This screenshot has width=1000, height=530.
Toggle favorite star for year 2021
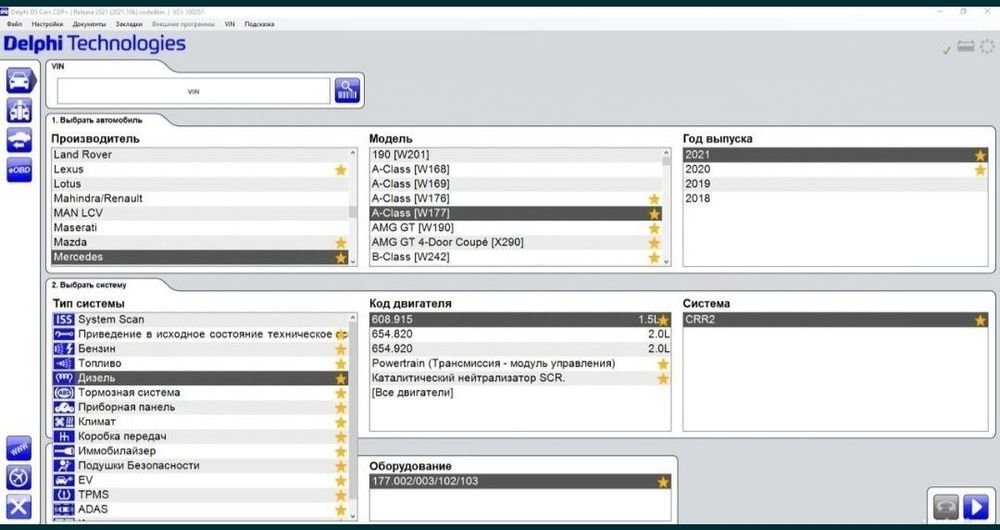pyautogui.click(x=980, y=155)
